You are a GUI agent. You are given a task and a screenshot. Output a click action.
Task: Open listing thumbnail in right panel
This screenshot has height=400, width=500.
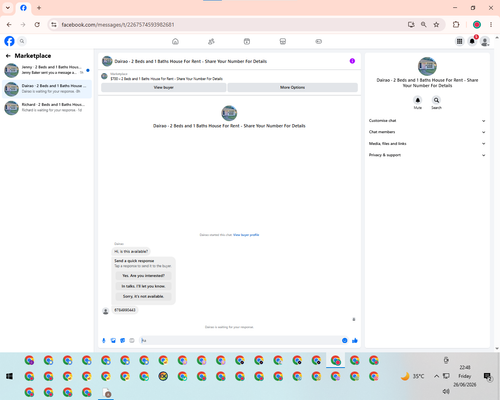click(x=427, y=66)
